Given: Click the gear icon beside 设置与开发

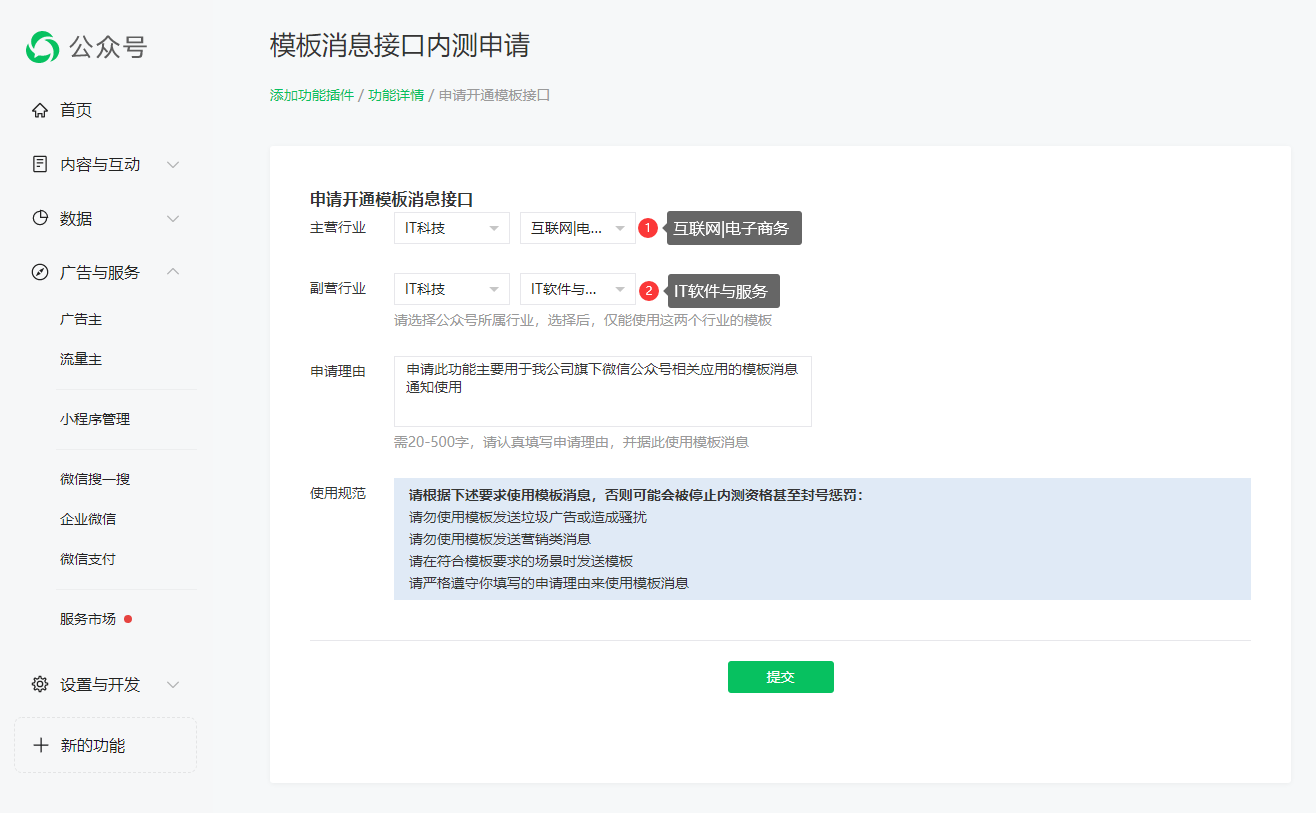Looking at the screenshot, I should coord(40,684).
